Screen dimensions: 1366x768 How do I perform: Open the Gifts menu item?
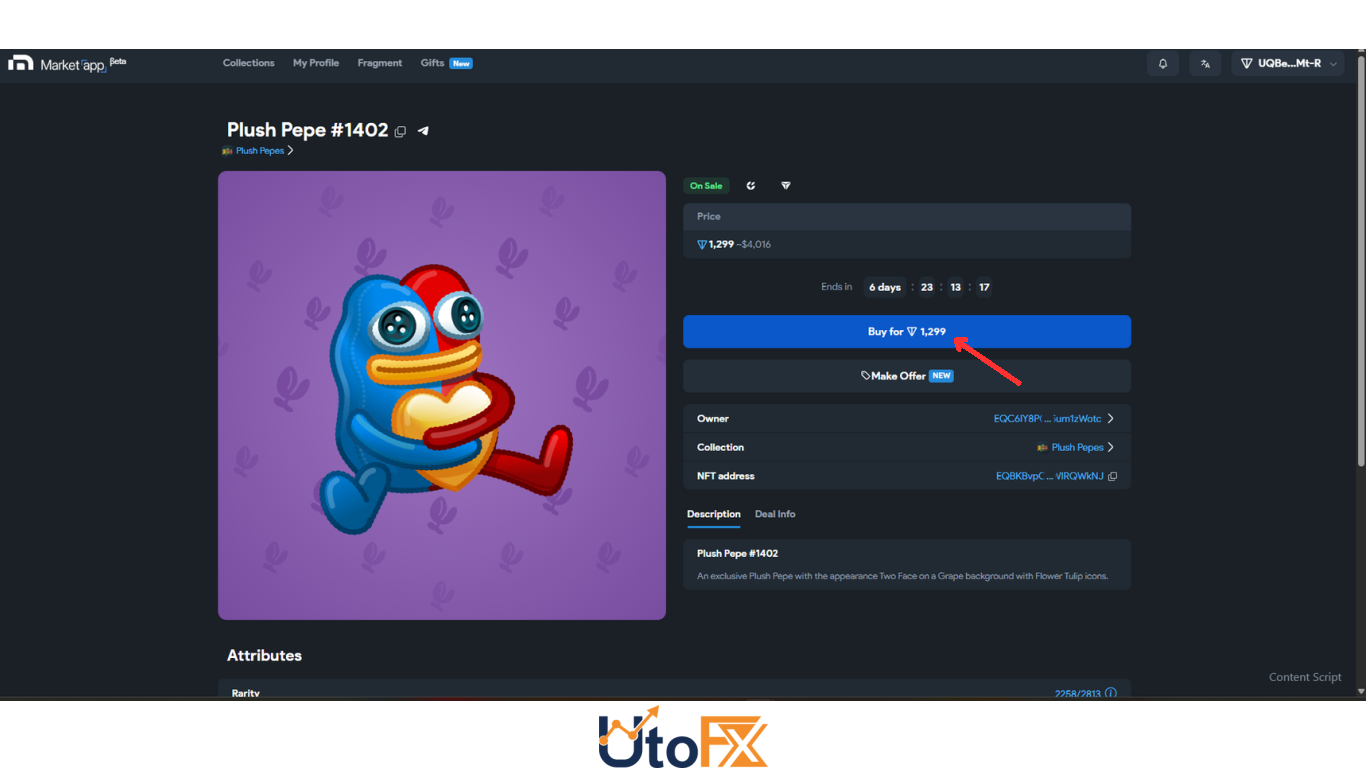point(432,63)
